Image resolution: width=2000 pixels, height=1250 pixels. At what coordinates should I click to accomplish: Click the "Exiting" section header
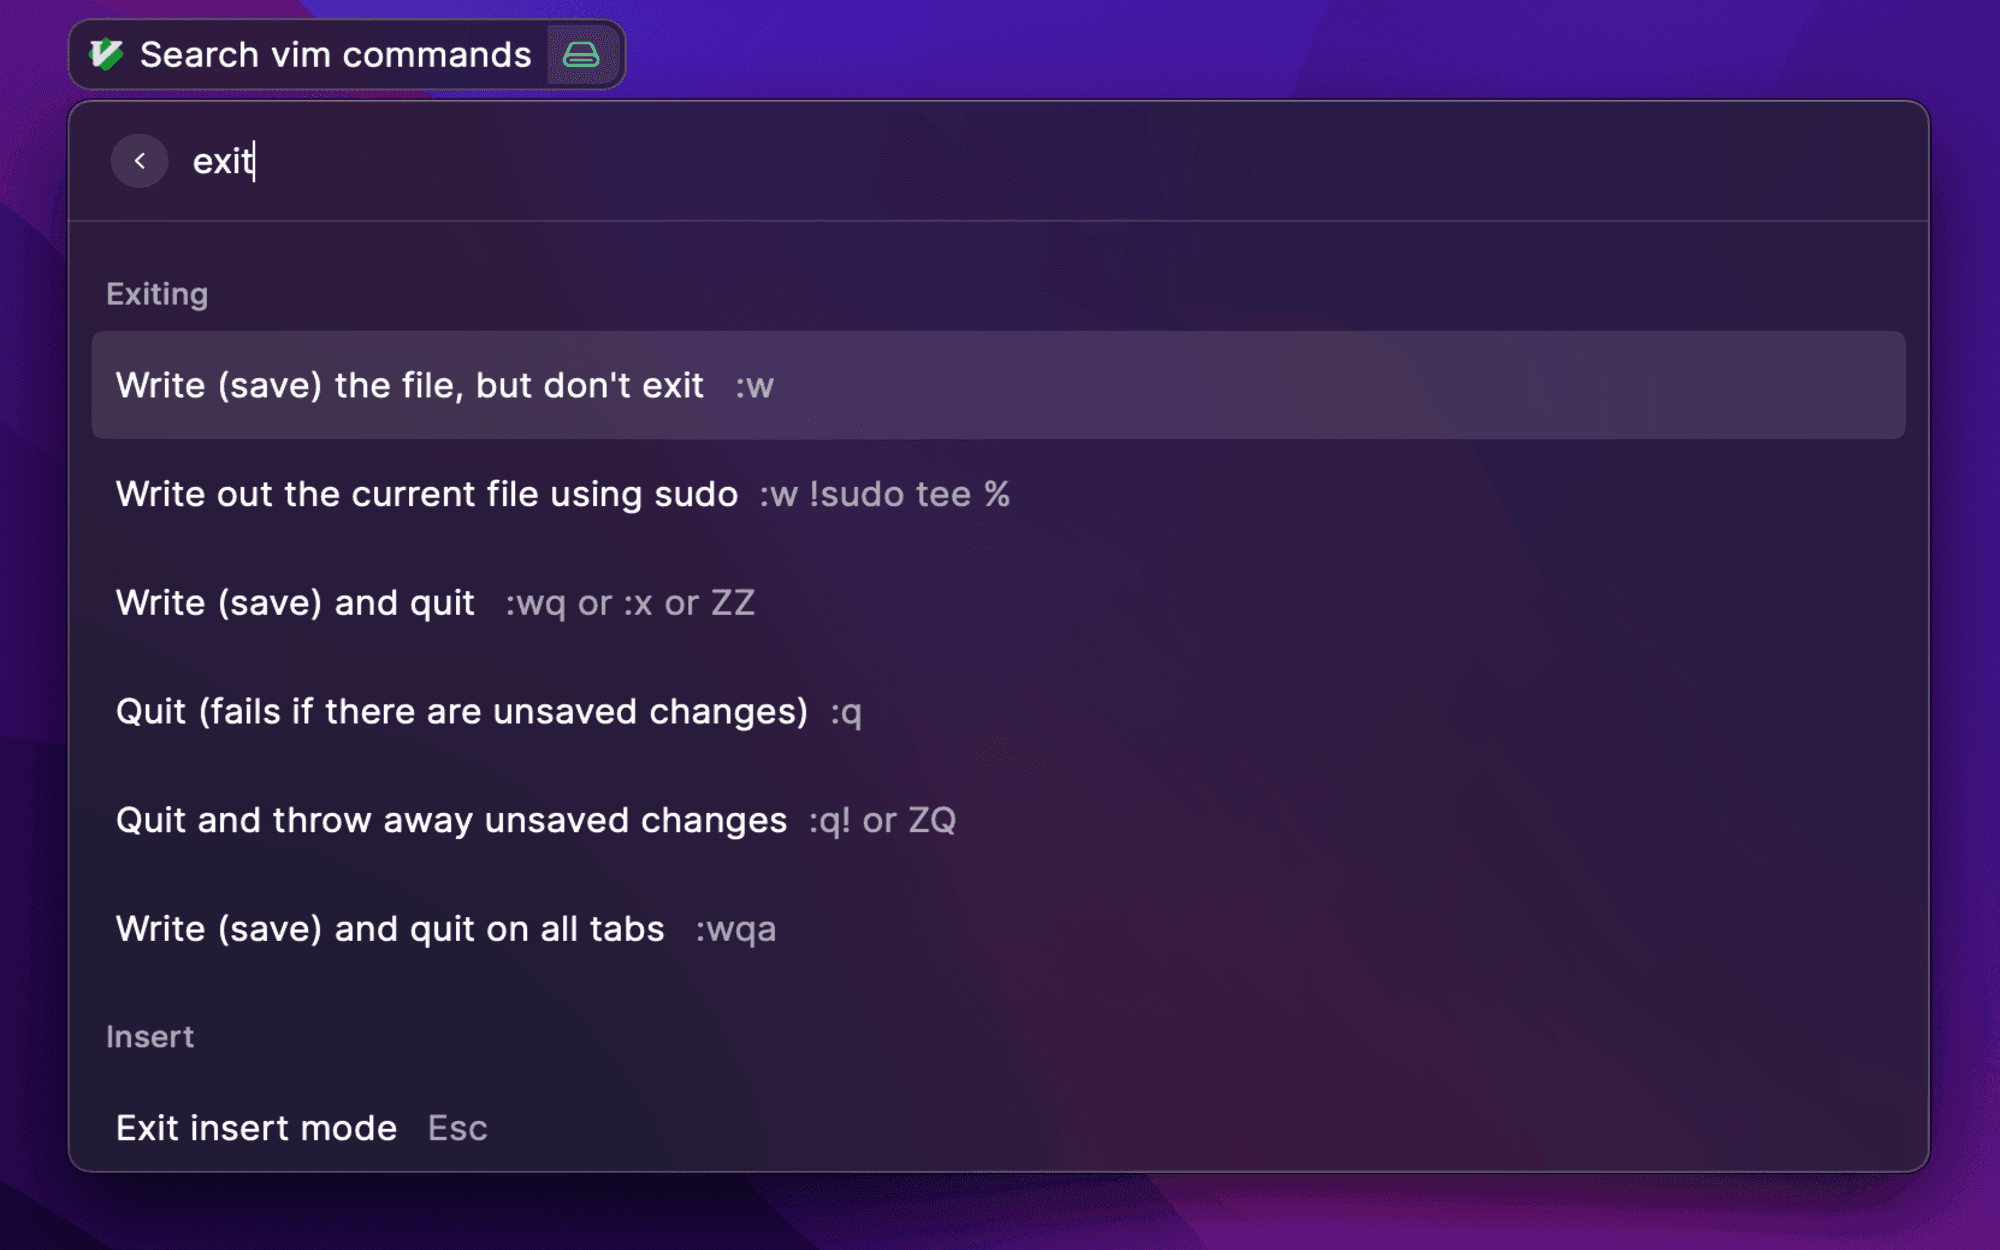[x=157, y=294]
